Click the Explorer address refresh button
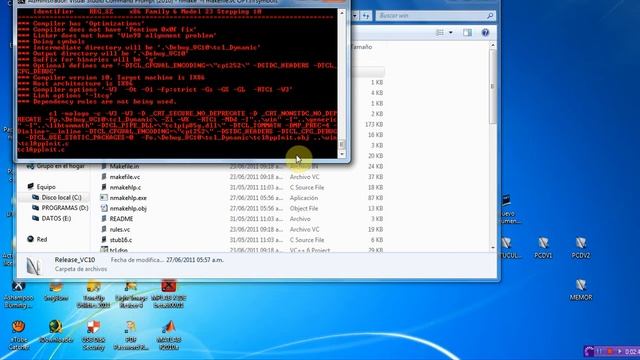 tap(366, 16)
